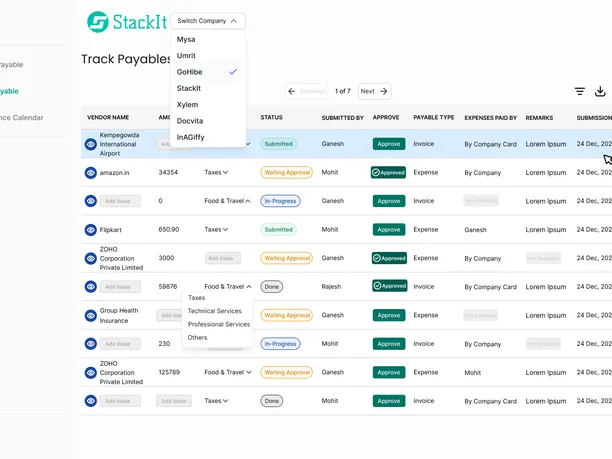Click vendor Add Value field in last row
The height and width of the screenshot is (459, 612).
click(120, 401)
